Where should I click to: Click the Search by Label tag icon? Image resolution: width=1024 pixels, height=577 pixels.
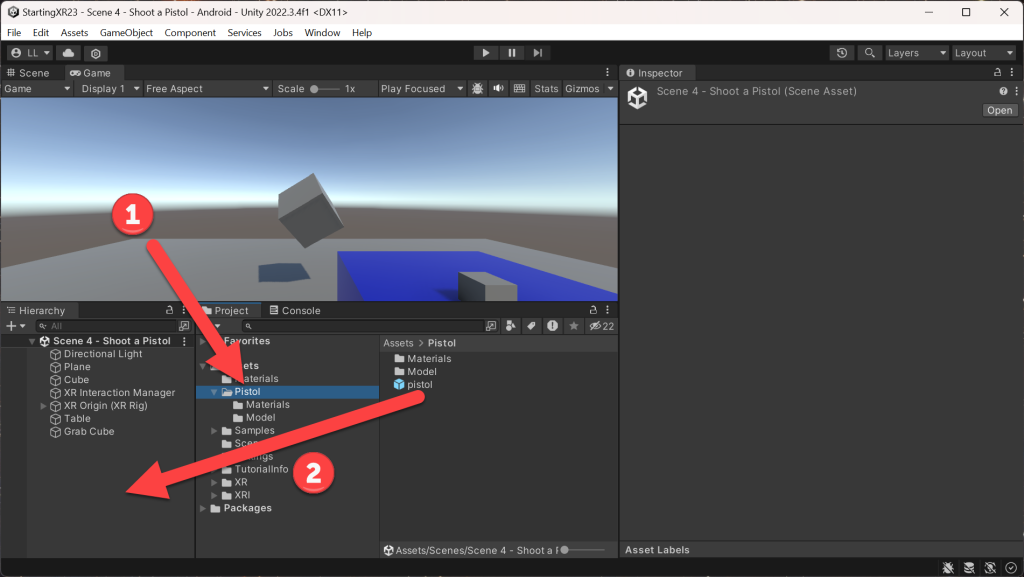(532, 326)
